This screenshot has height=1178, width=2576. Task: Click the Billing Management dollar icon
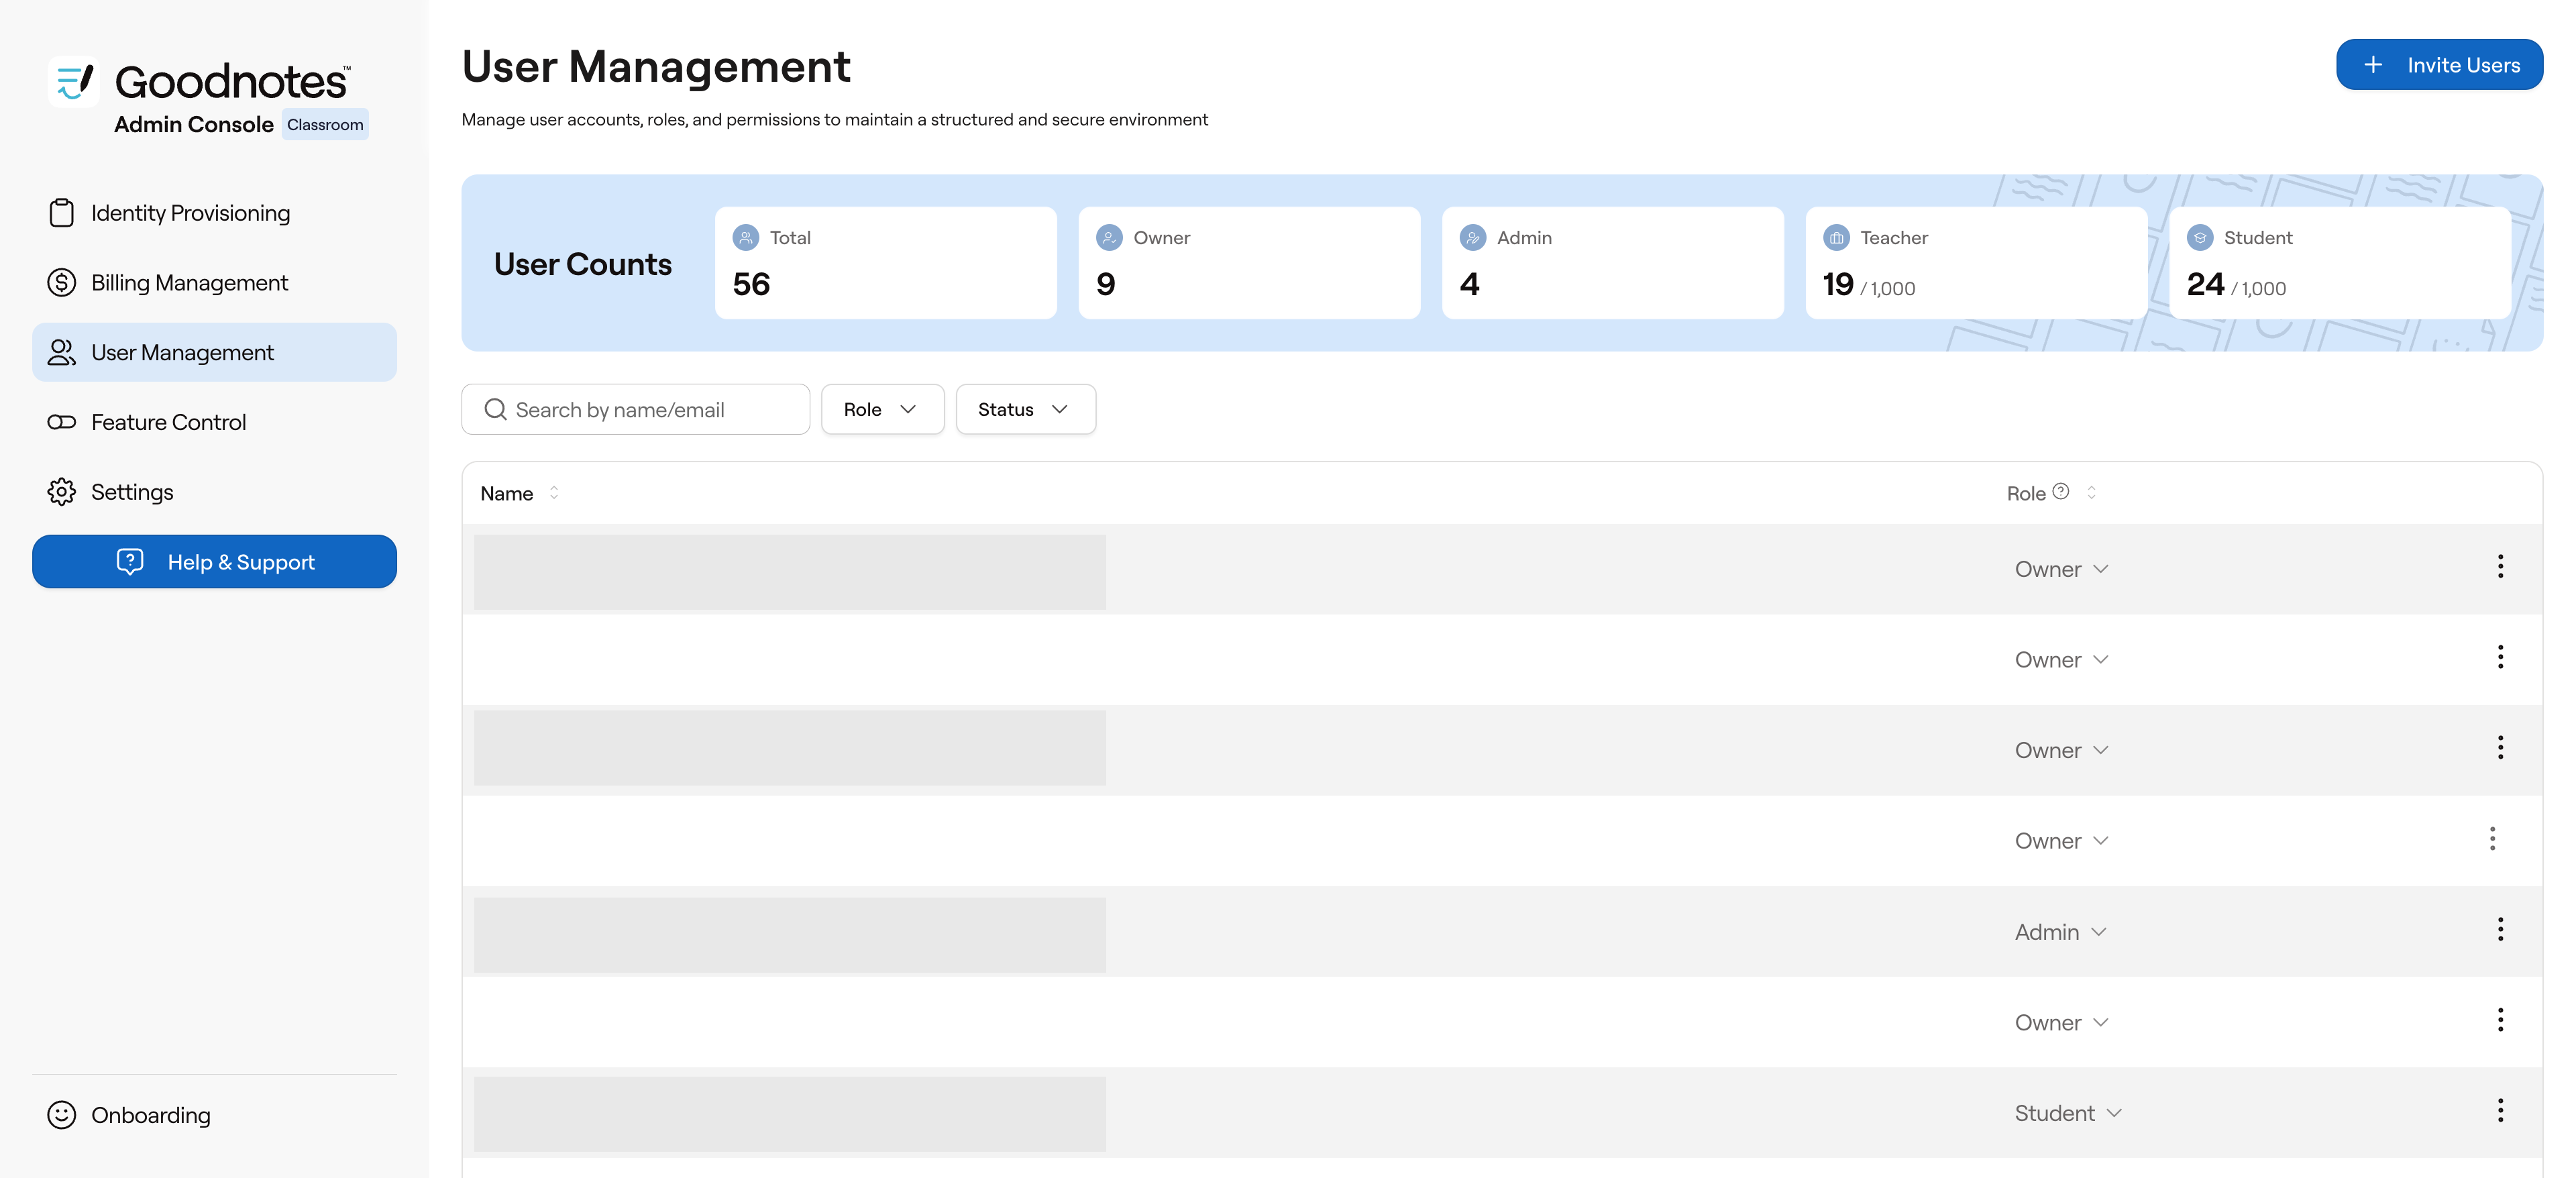(x=61, y=283)
